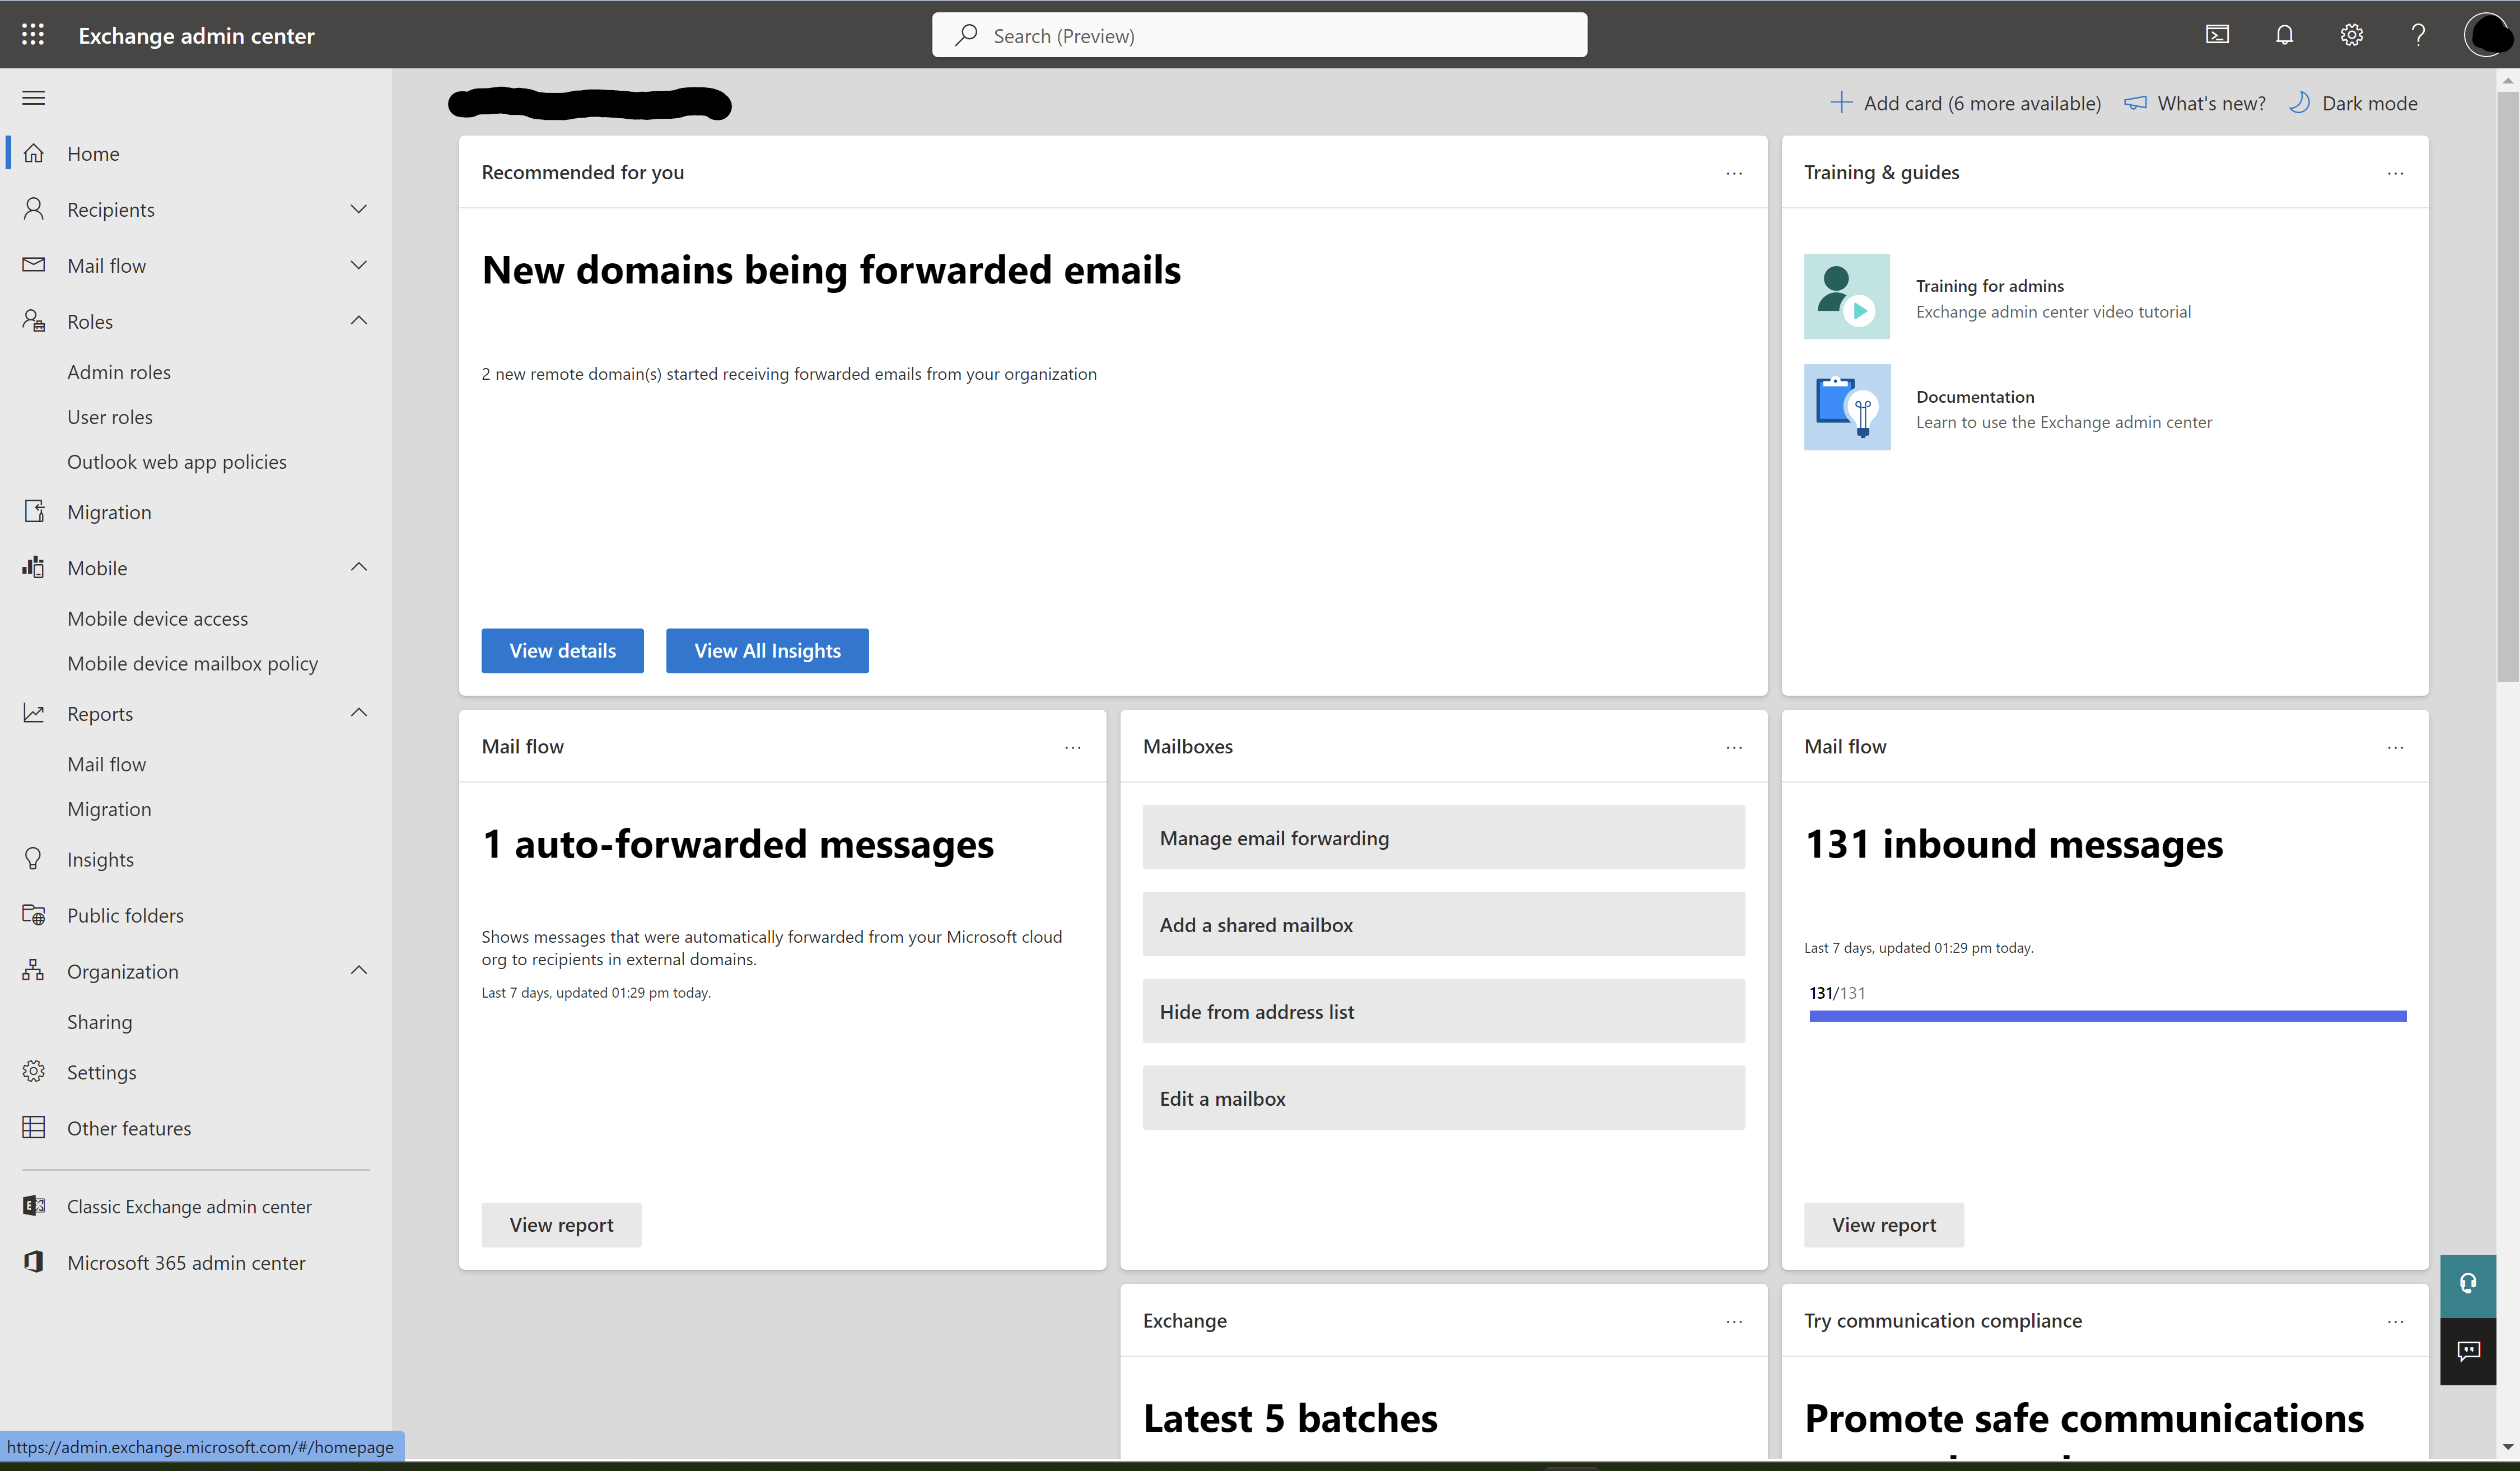Open Recommended for you card options menu

[x=1733, y=173]
